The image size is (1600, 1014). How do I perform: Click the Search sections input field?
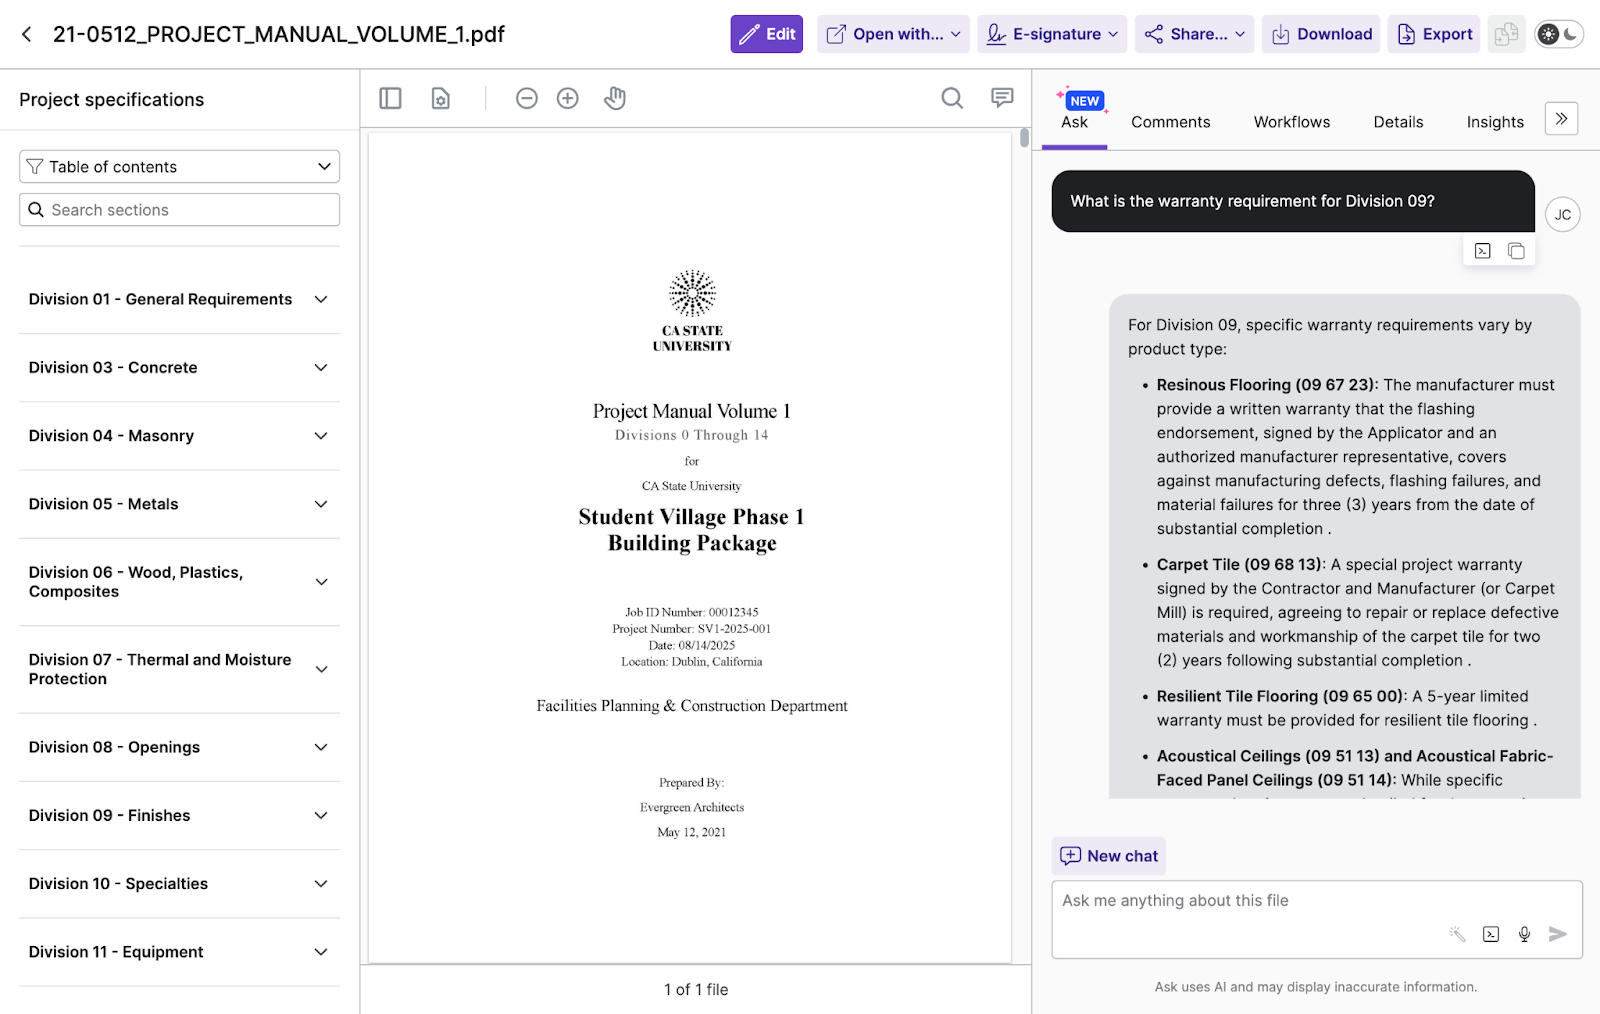(x=180, y=210)
